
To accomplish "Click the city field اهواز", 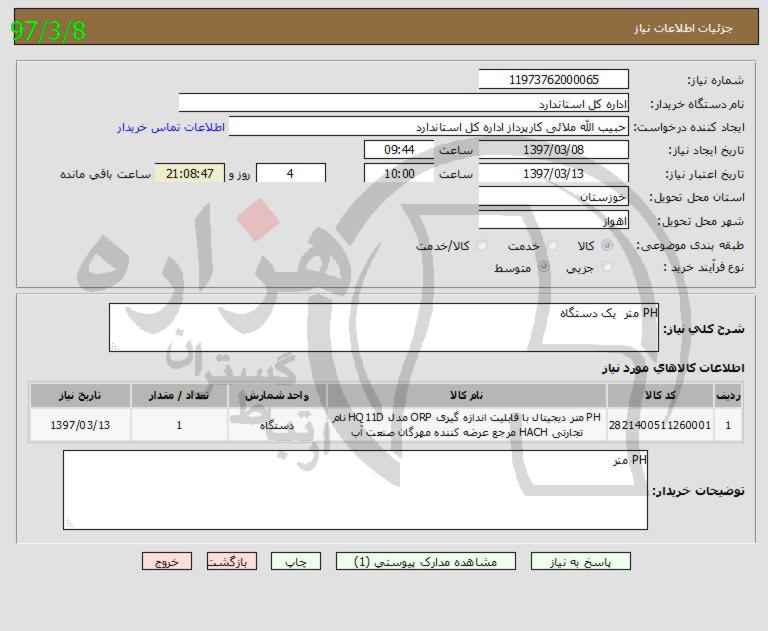I will pyautogui.click(x=553, y=220).
